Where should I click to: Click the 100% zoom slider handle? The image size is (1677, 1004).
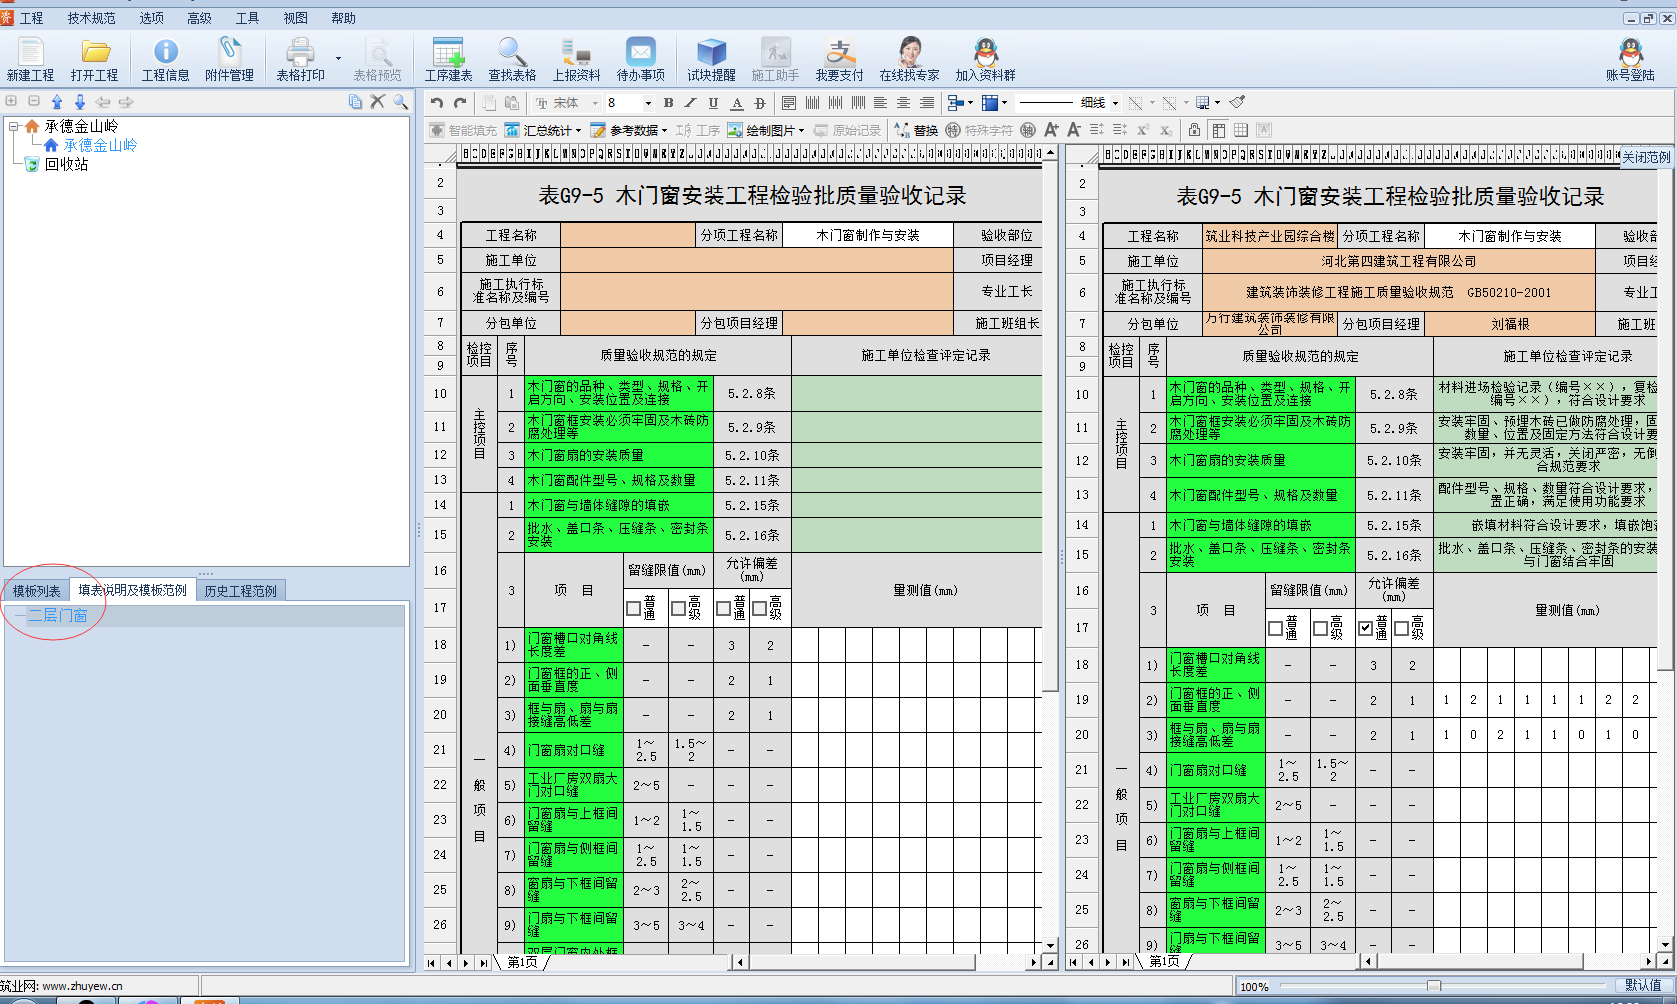coord(1433,986)
